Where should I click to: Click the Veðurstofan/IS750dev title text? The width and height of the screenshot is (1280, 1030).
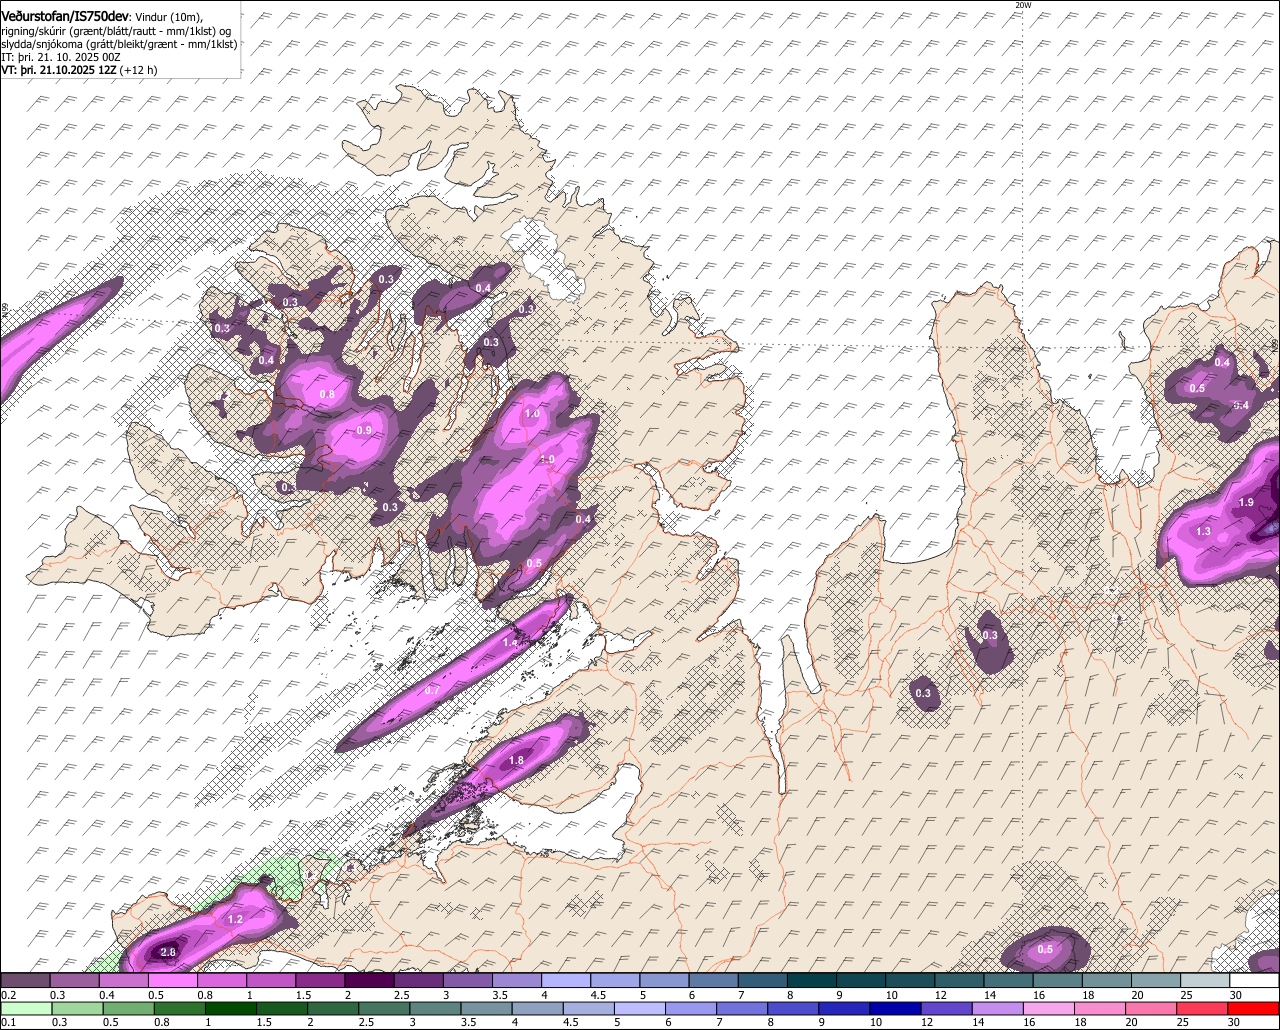tap(65, 17)
